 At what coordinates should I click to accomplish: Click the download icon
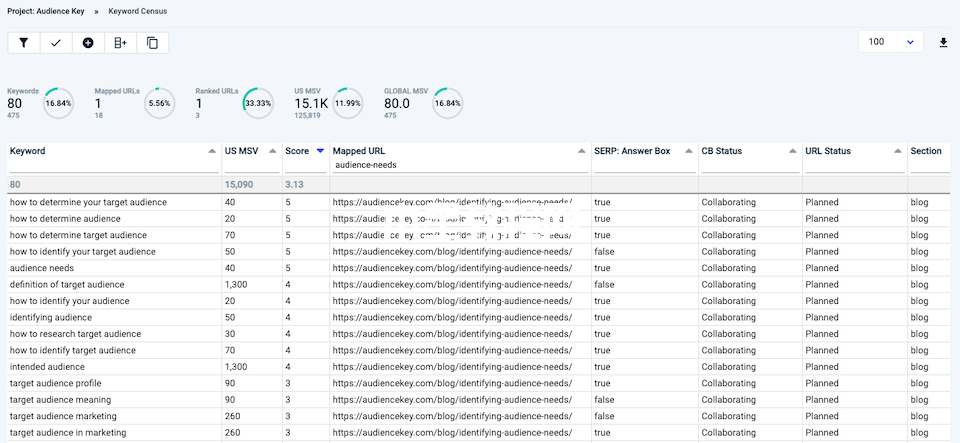[943, 42]
